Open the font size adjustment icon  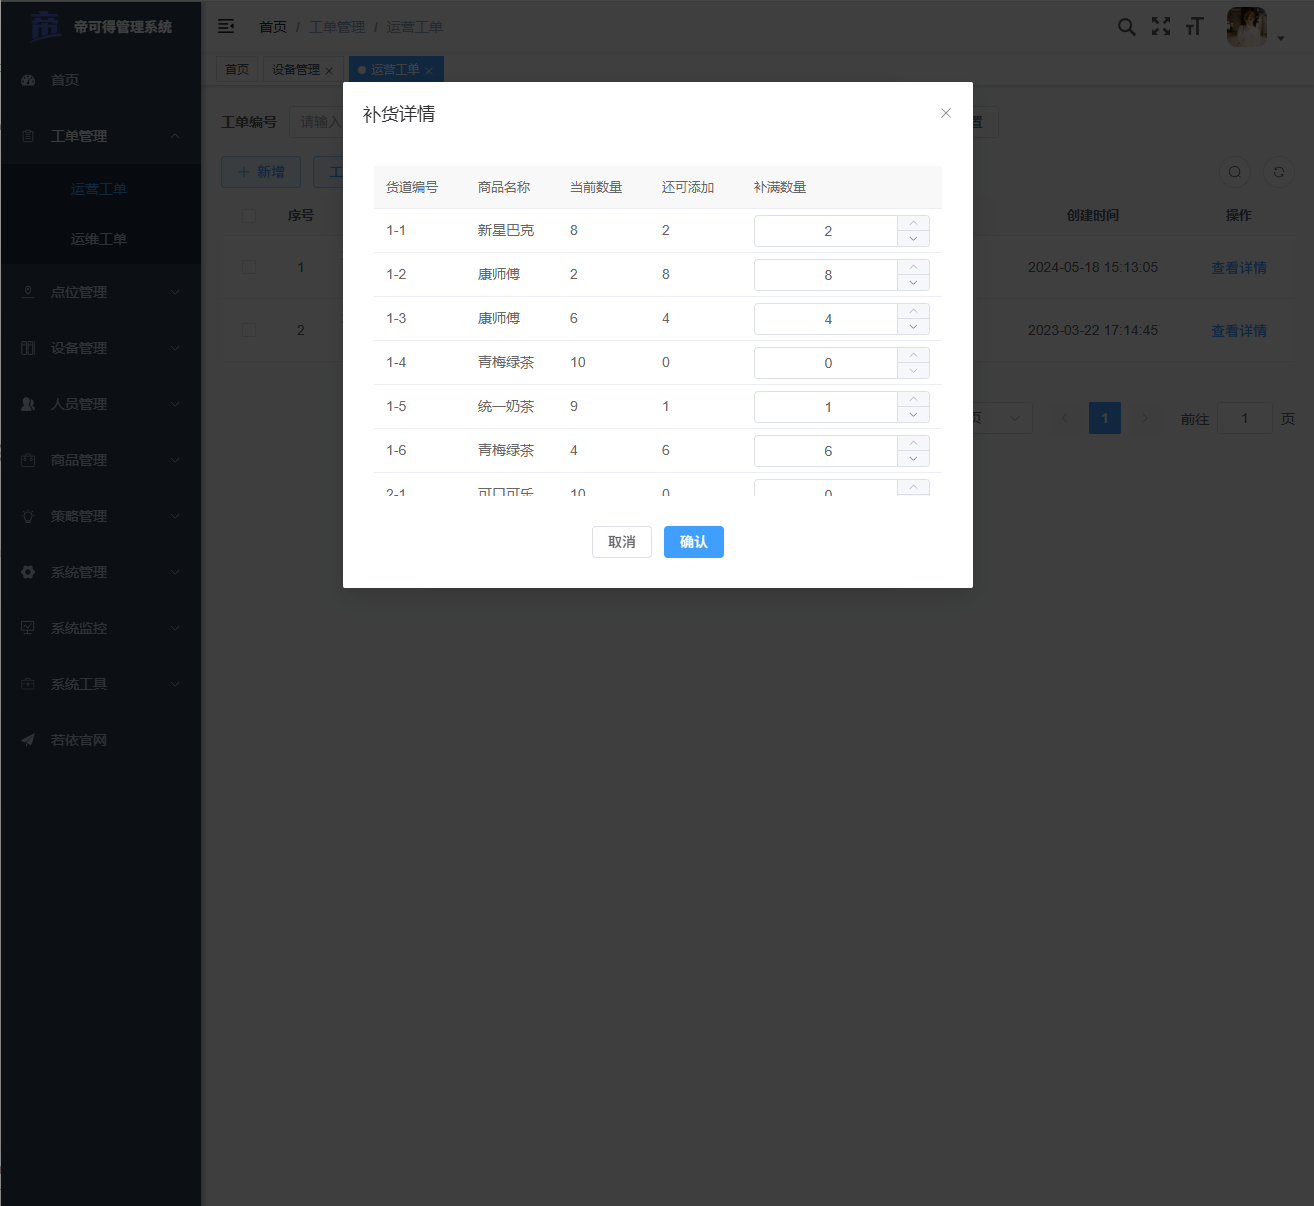(x=1194, y=27)
